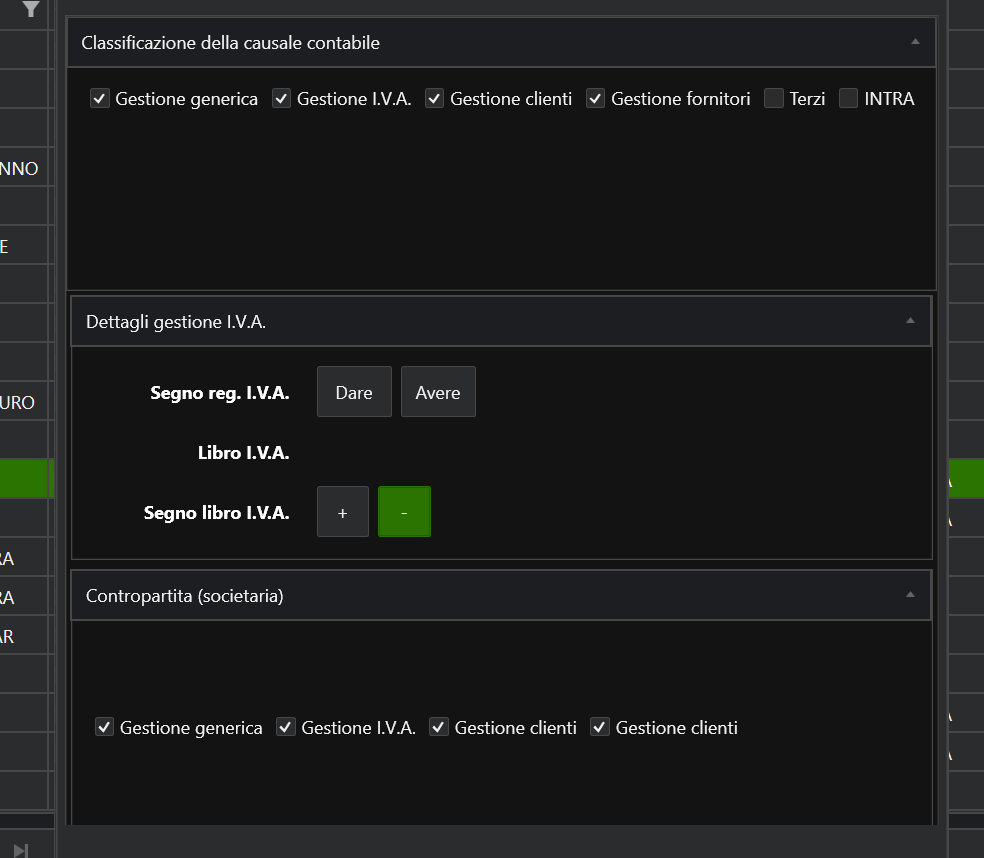Uncheck Gestione I.V.A. under Classificazione

click(x=281, y=99)
